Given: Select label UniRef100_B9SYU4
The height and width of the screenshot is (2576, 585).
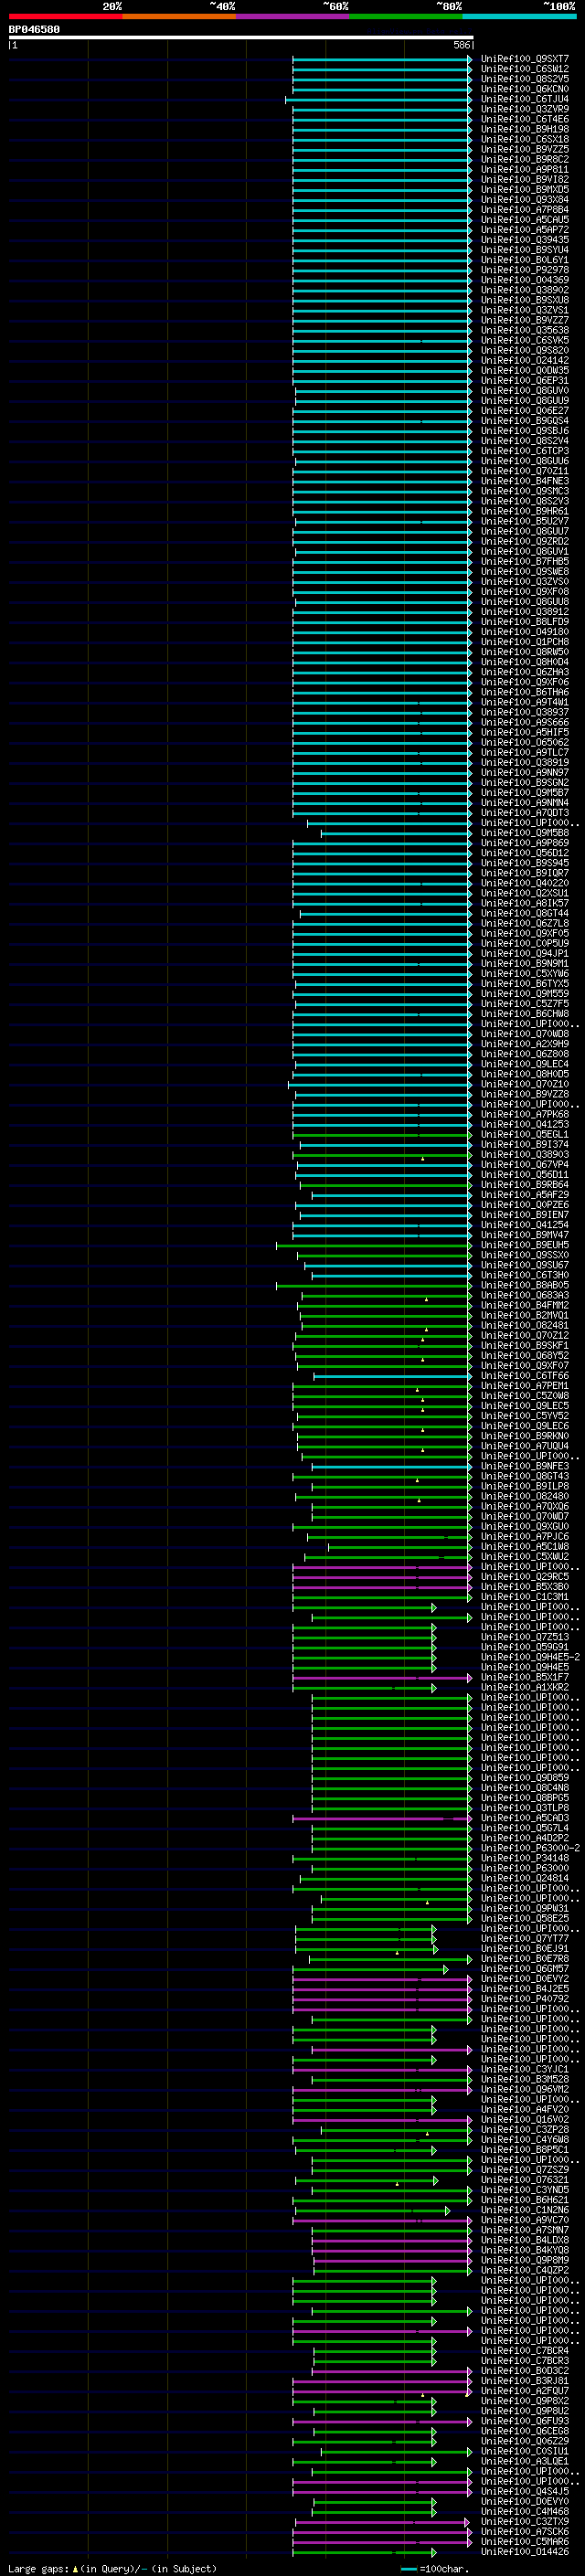Looking at the screenshot, I should click(525, 250).
